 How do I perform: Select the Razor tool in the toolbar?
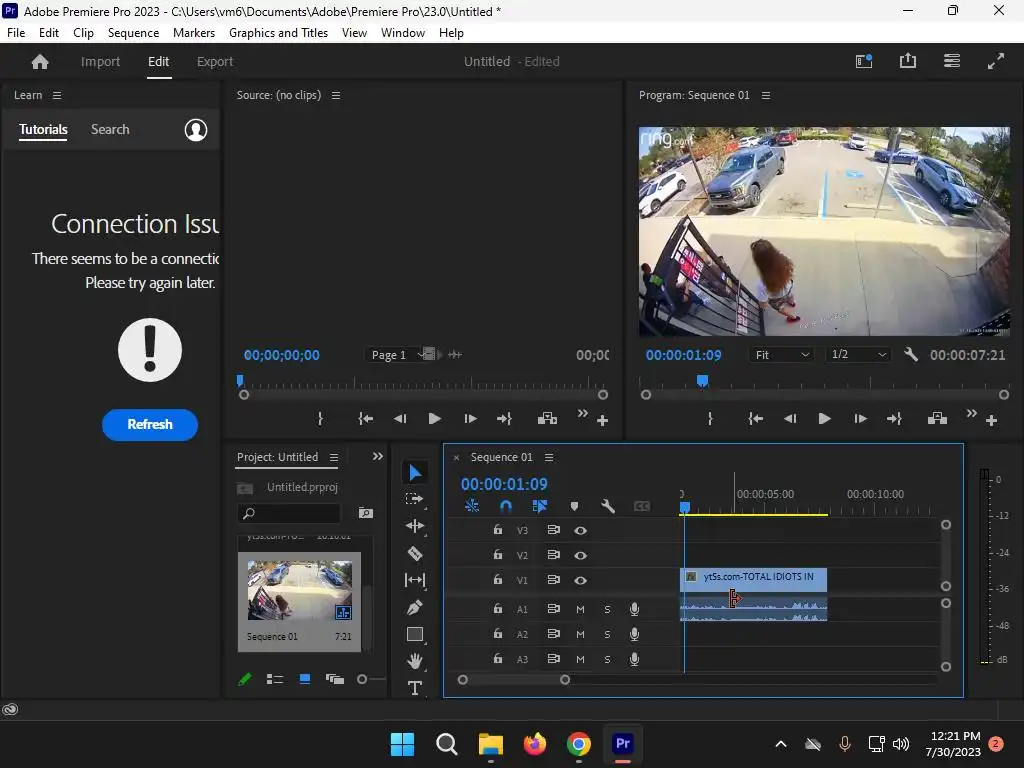tap(415, 553)
